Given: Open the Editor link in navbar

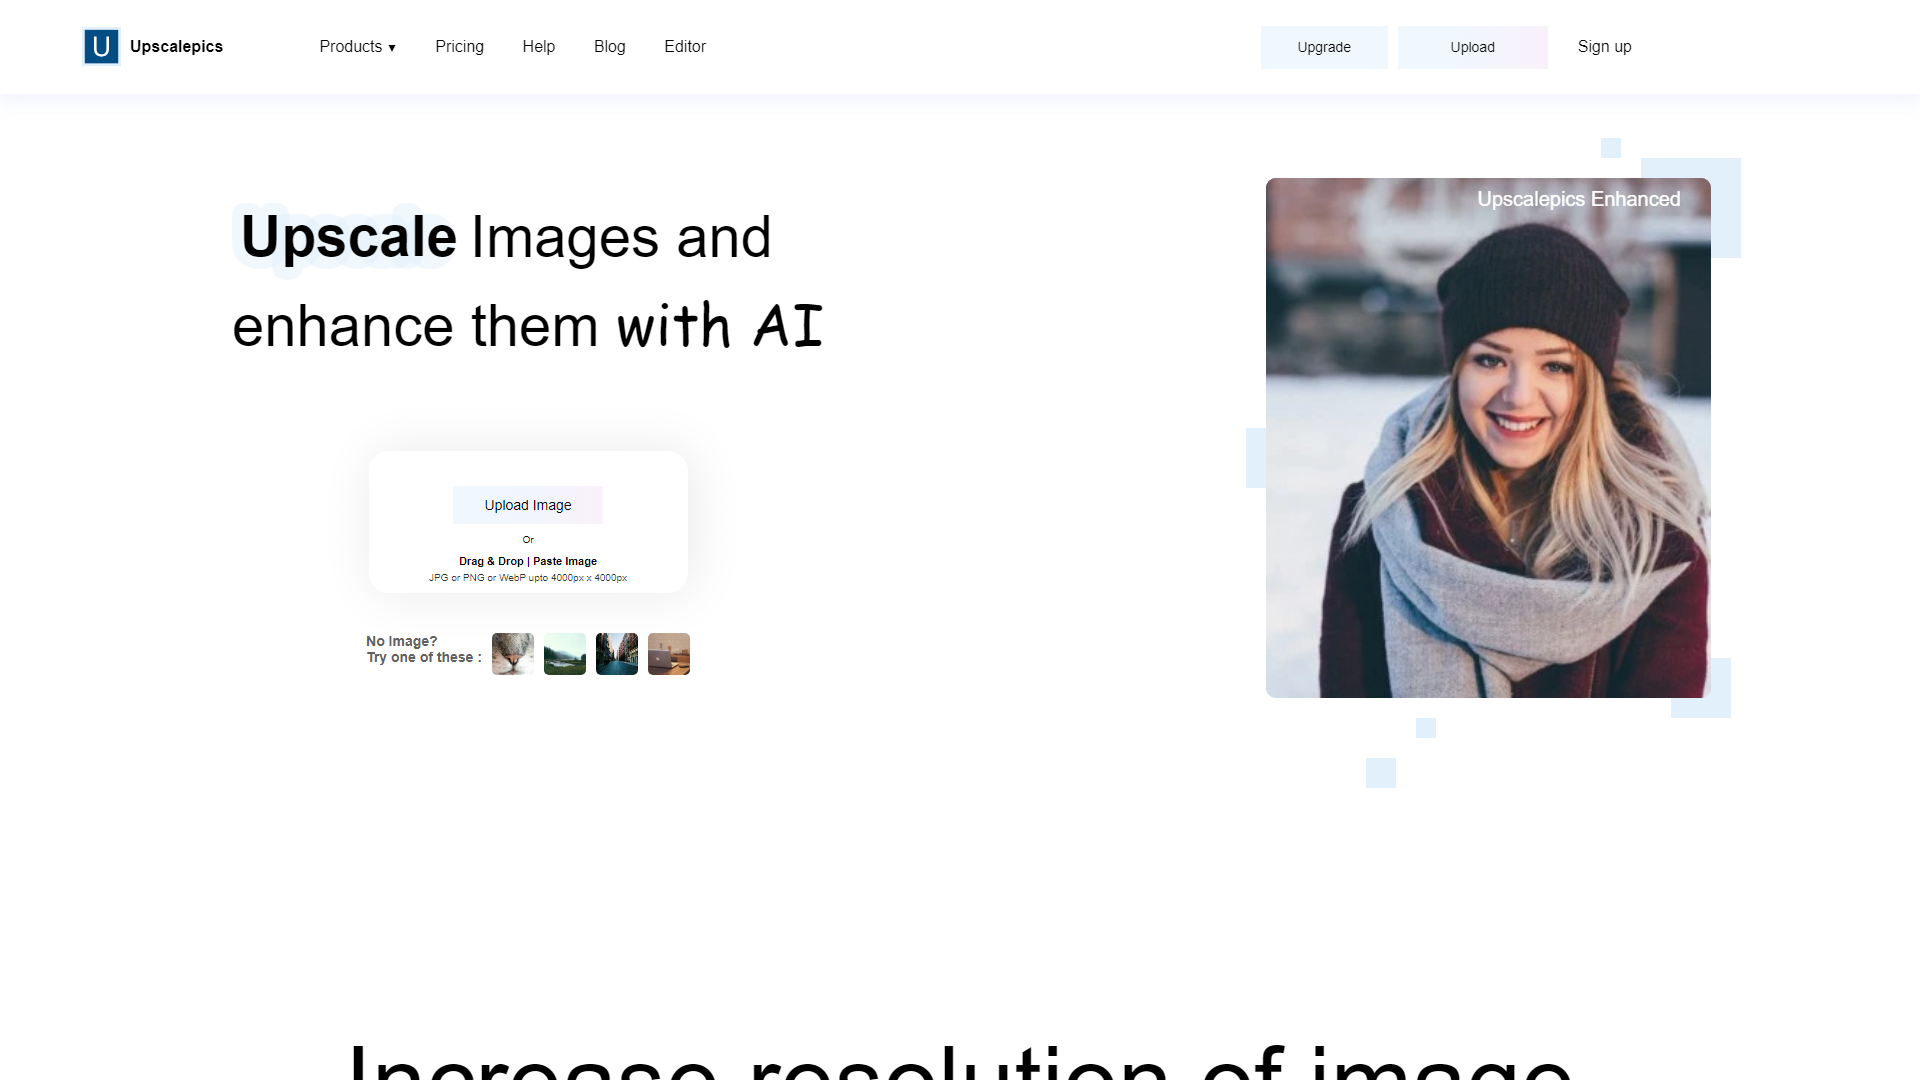Looking at the screenshot, I should click(x=685, y=47).
